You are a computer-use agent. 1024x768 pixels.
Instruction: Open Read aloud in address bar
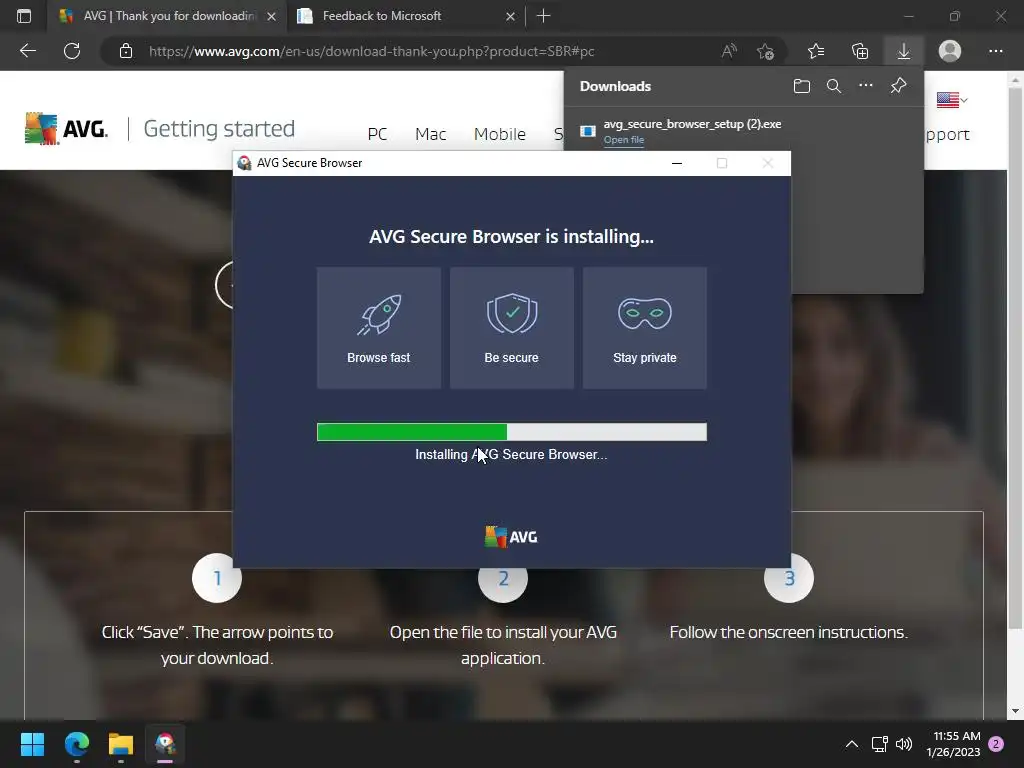pos(729,51)
